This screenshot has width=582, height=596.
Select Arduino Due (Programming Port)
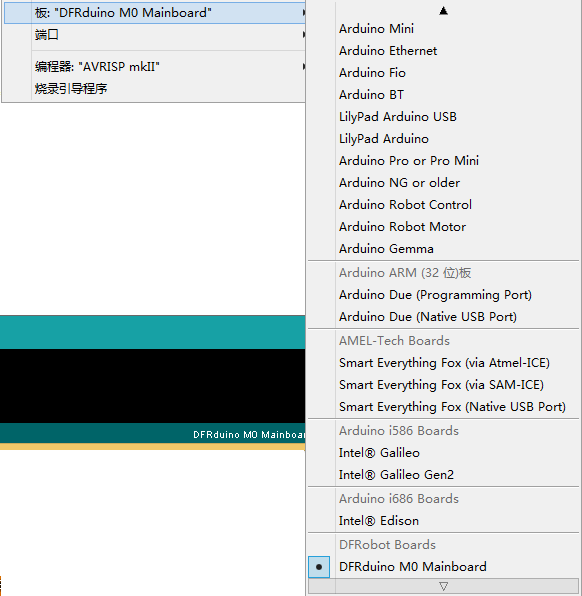[443, 295]
